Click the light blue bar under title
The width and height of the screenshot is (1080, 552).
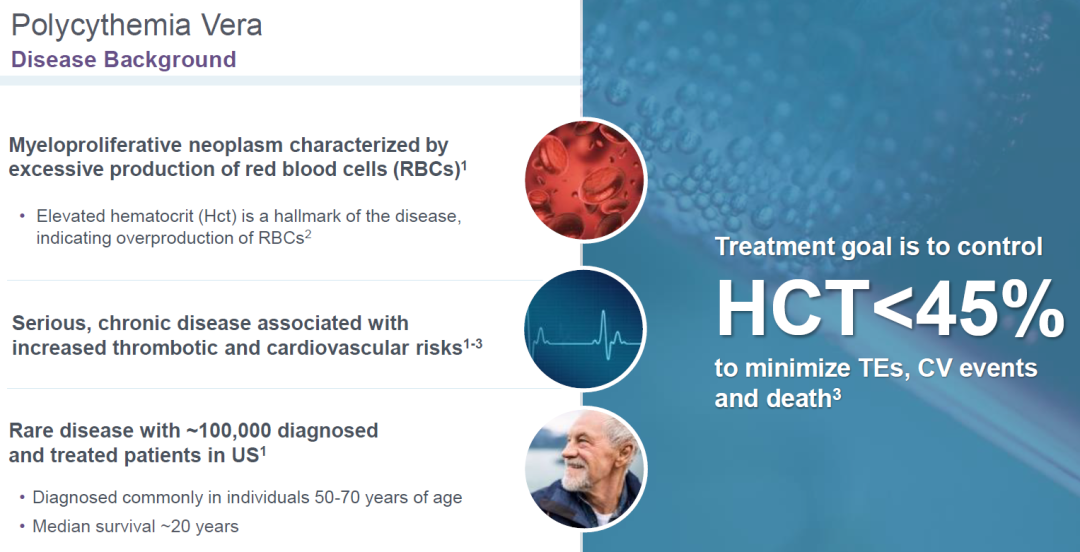pyautogui.click(x=291, y=81)
